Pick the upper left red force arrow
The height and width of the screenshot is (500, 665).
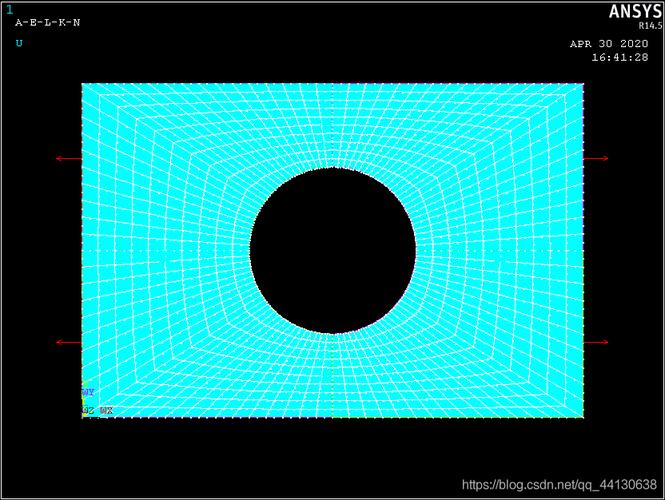click(69, 159)
